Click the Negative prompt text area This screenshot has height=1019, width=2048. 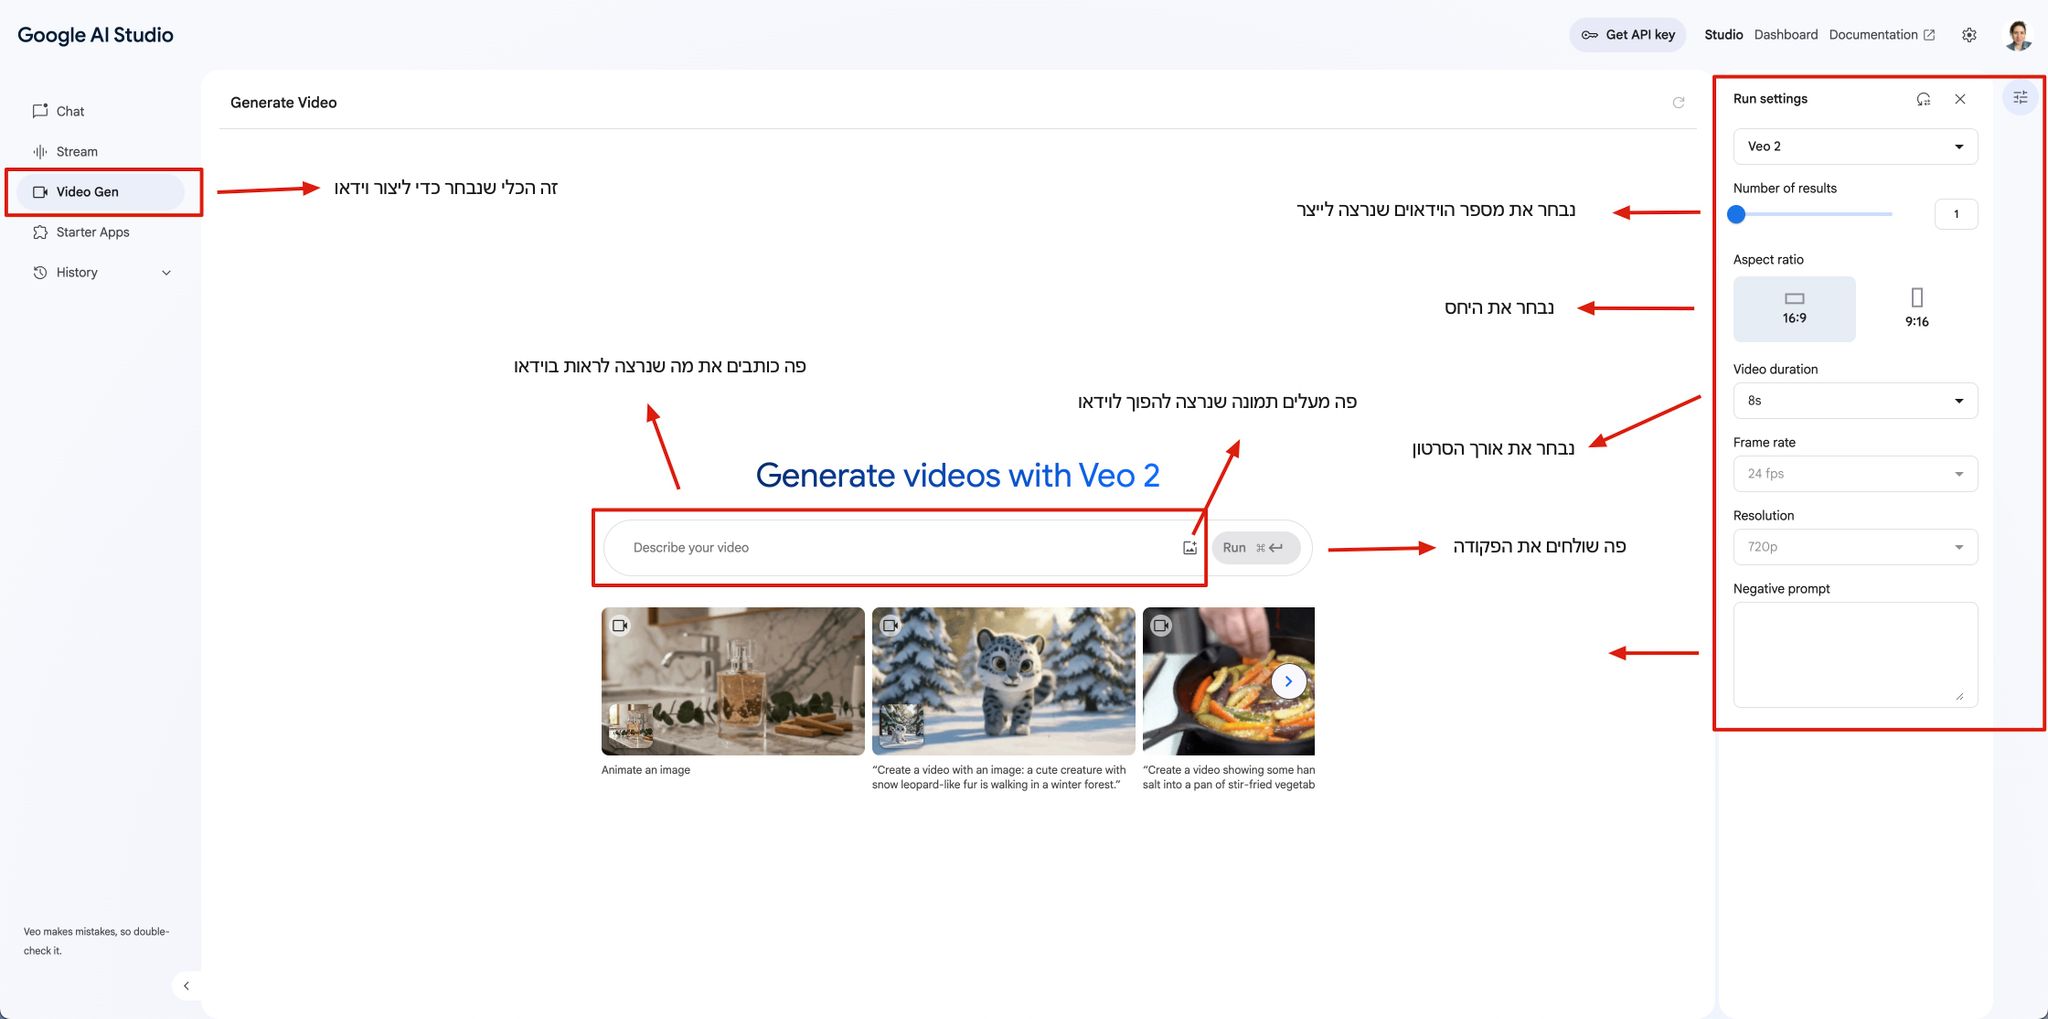tap(1855, 655)
